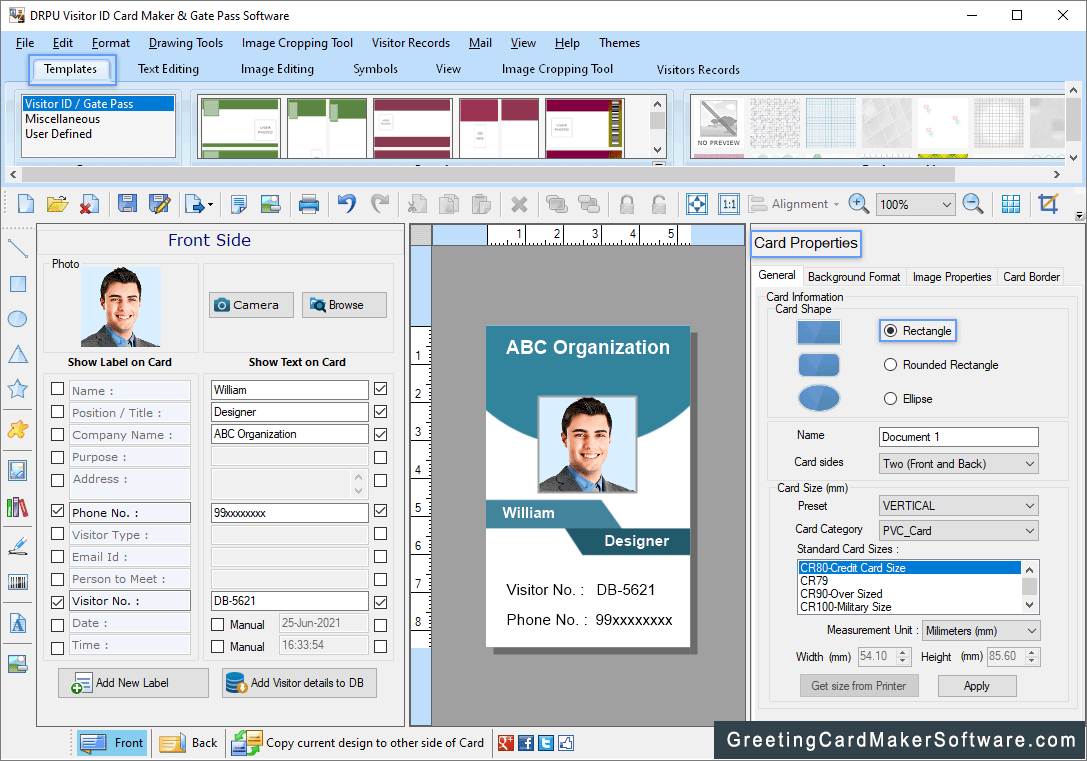
Task: Click the Save disk icon
Action: (x=127, y=204)
